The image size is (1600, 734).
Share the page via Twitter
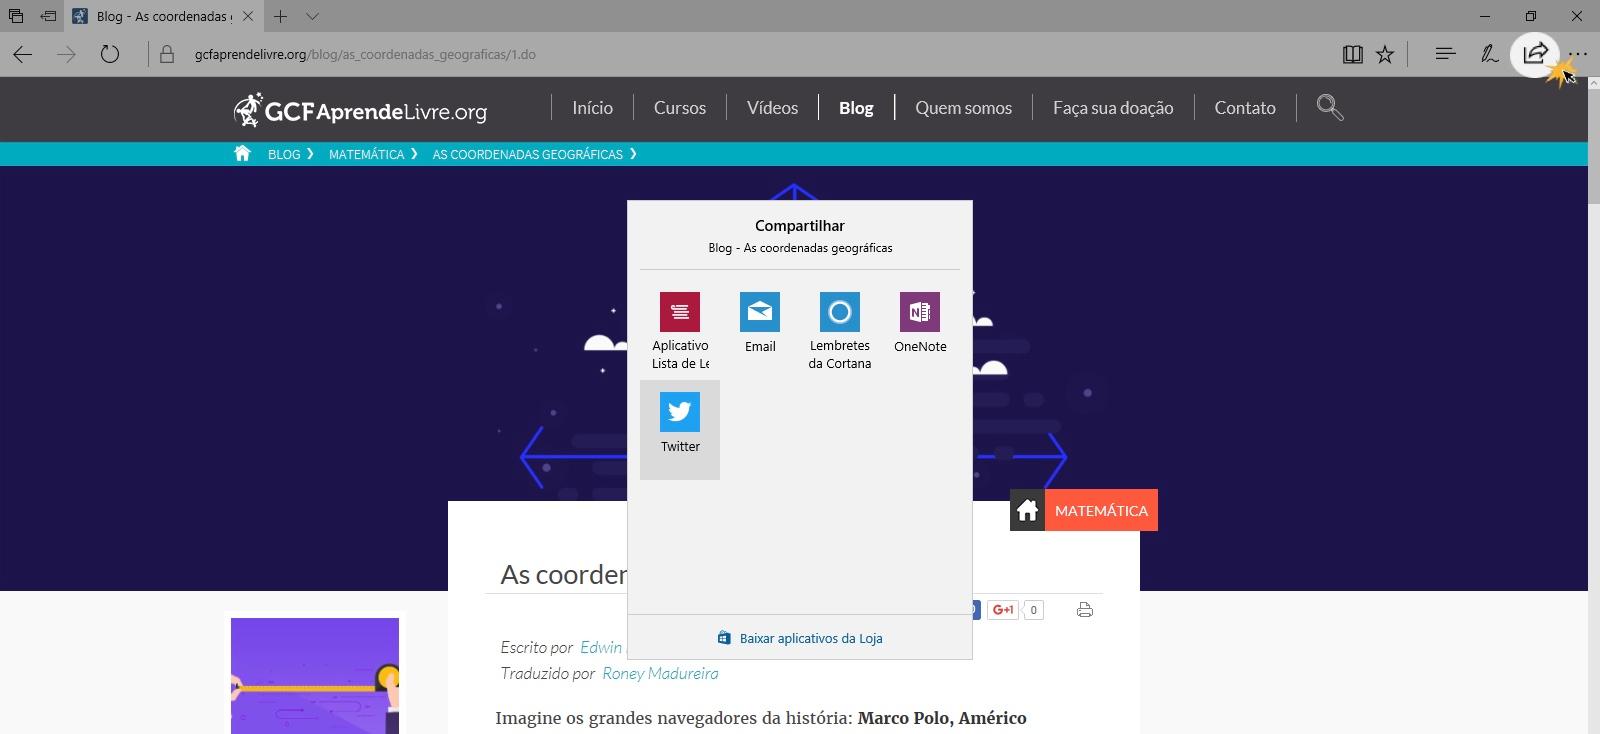[680, 429]
